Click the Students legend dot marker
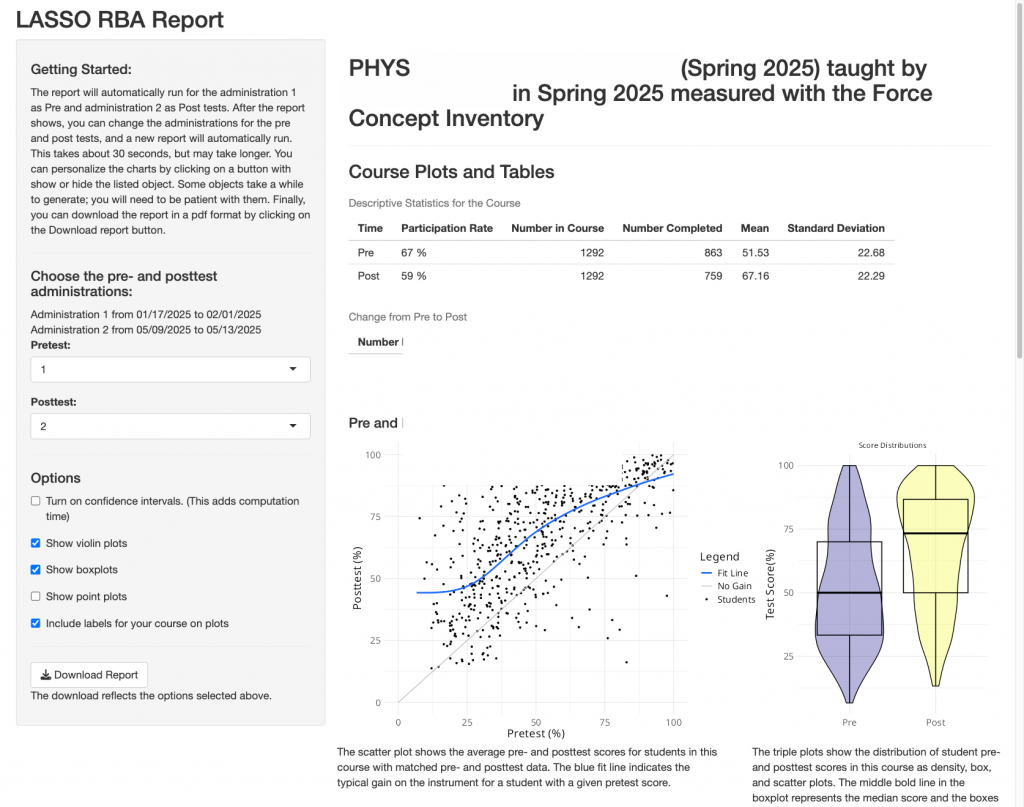The image size is (1024, 807). click(707, 599)
